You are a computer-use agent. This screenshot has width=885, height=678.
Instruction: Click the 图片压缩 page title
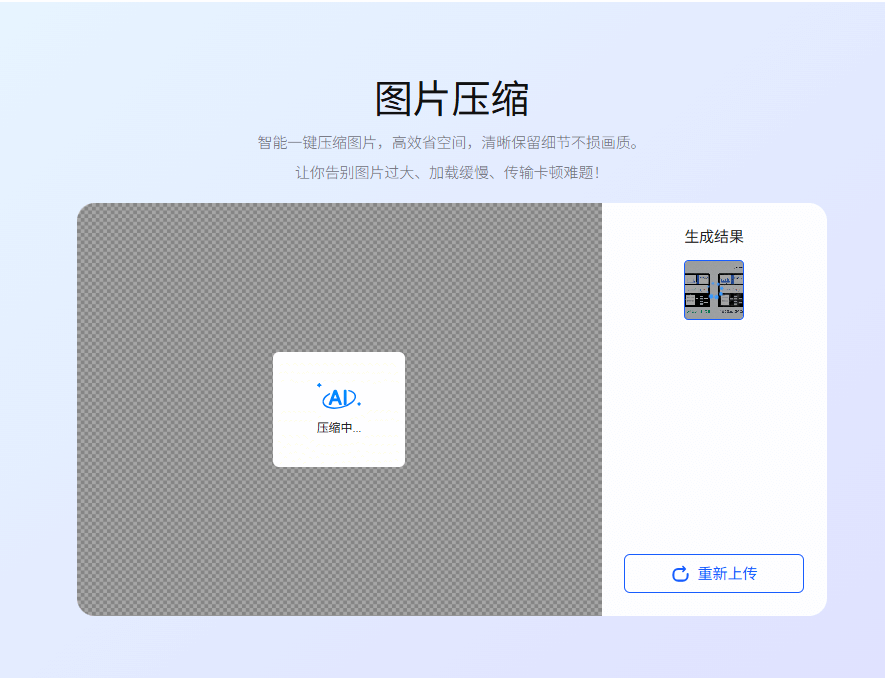pos(442,97)
